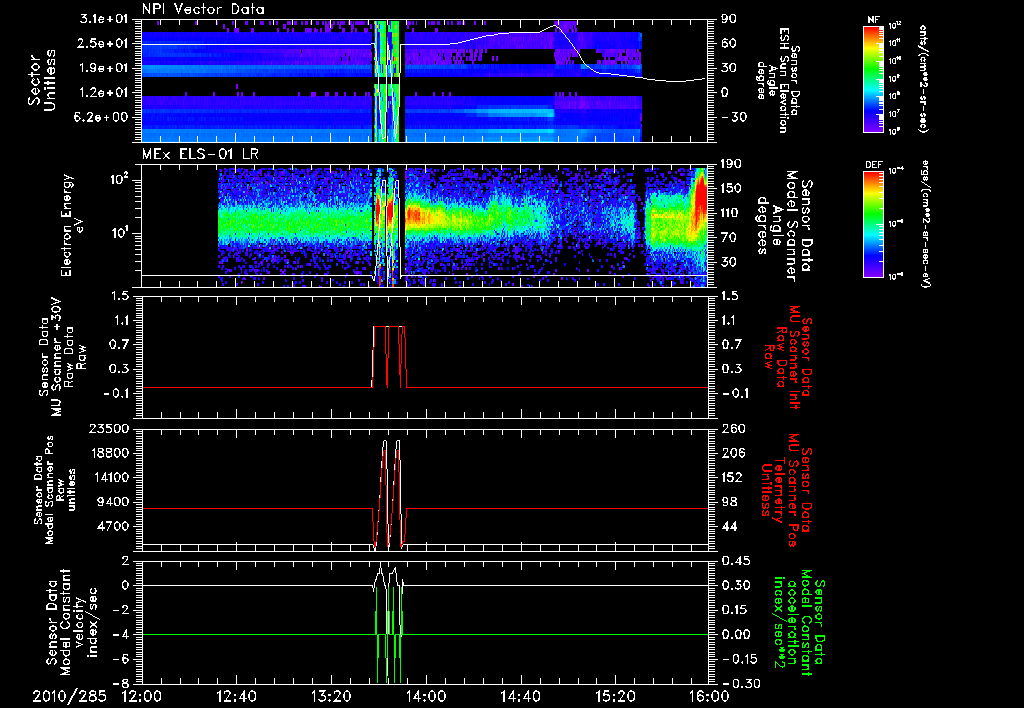Click the 15:20 time axis label
The image size is (1024, 708).
[x=615, y=696]
